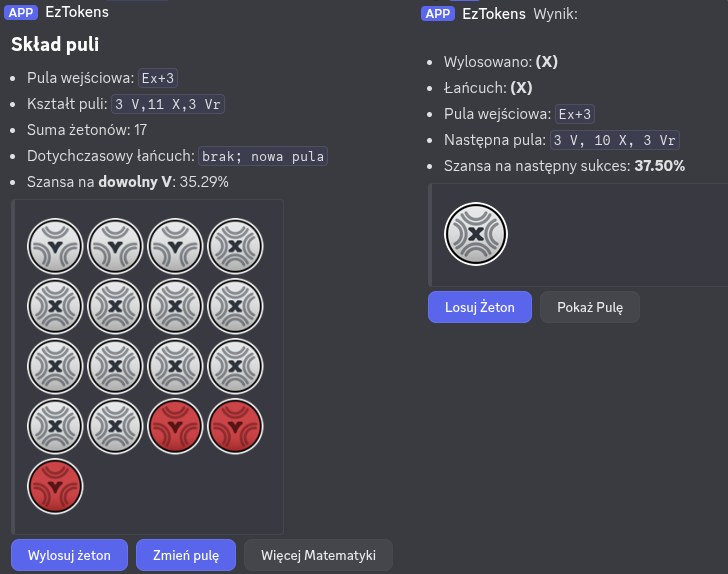Viewport: 728px width, 574px height.
Task: Click the APP badge beside the Wynik message
Action: 438,14
